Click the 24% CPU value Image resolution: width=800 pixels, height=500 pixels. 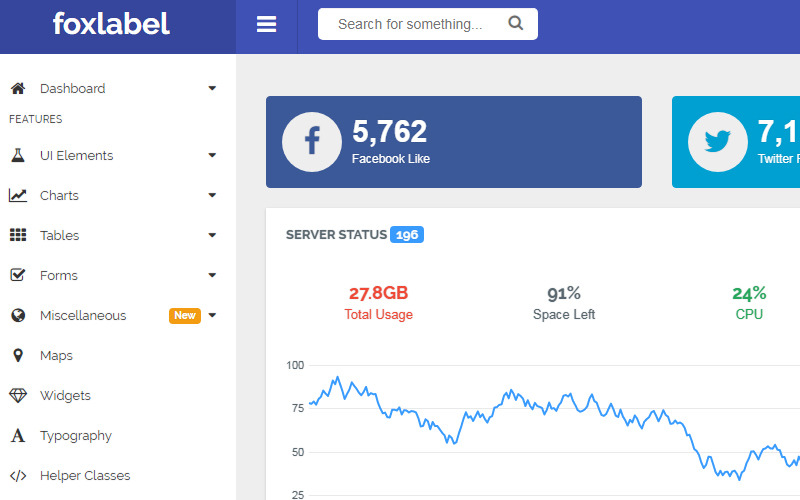[x=749, y=293]
